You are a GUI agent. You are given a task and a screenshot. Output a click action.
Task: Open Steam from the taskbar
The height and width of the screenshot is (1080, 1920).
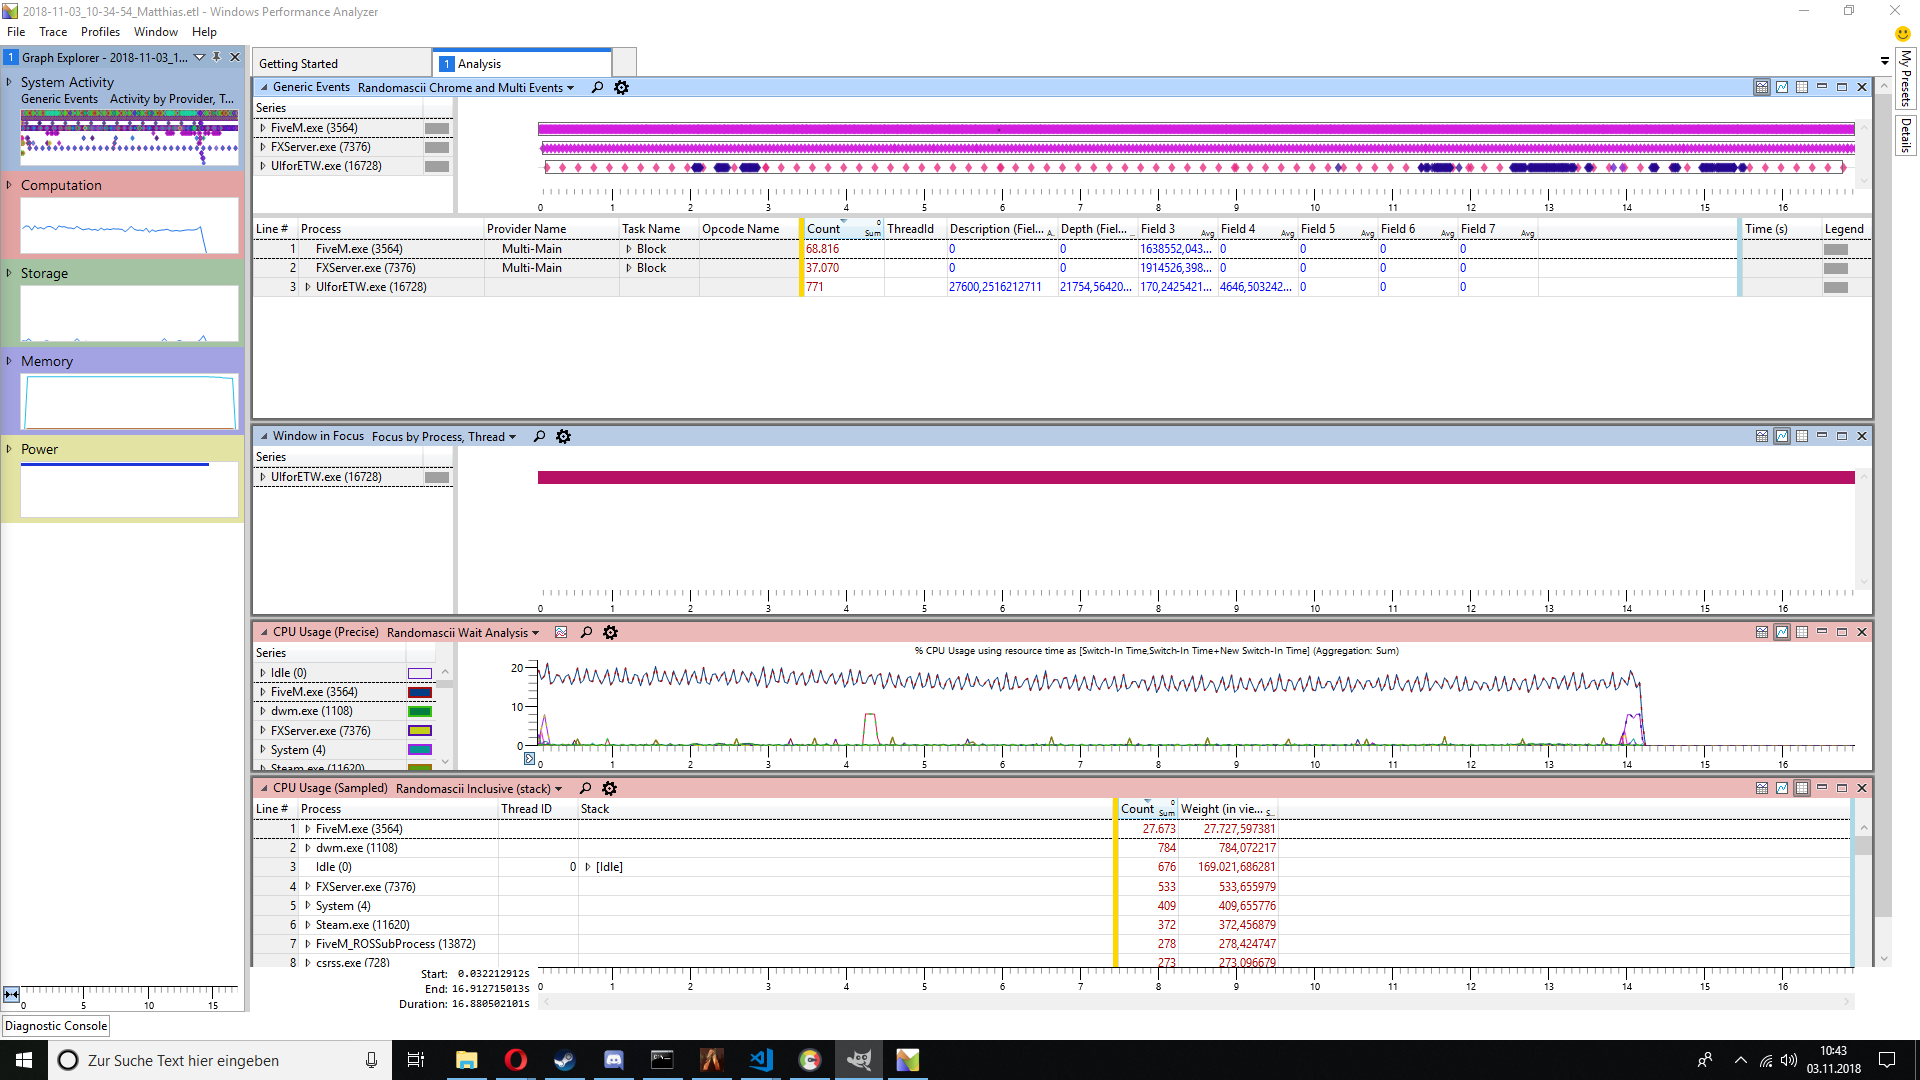pyautogui.click(x=564, y=1060)
